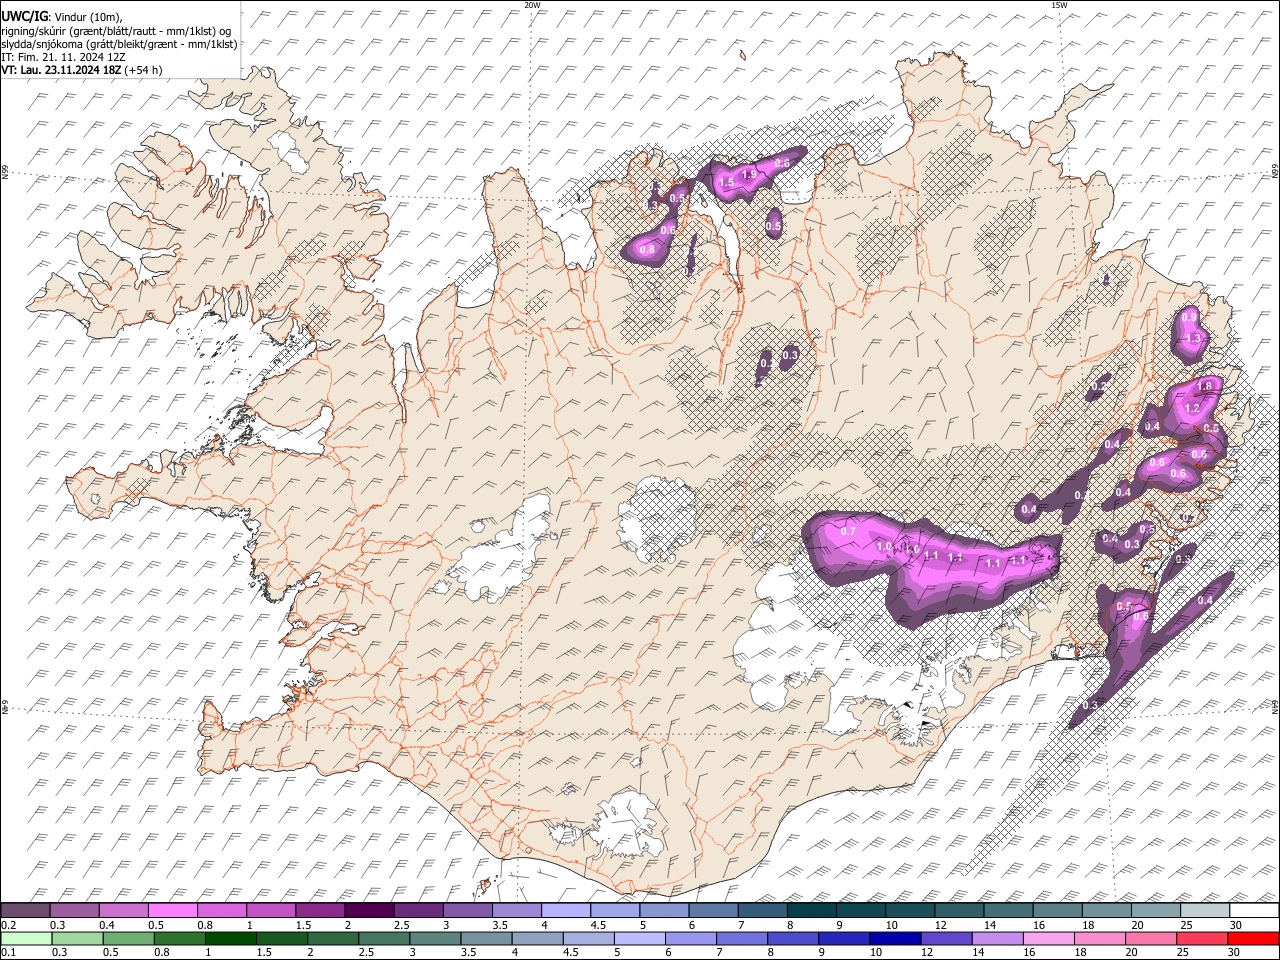Select the darkest purple 2 swatch in the snow legend
The height and width of the screenshot is (960, 1280).
tap(369, 910)
